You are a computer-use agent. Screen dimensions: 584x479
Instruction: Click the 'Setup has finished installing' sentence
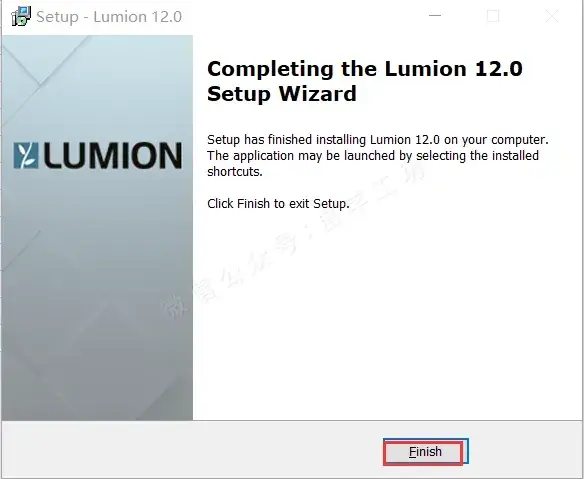pyautogui.click(x=378, y=140)
